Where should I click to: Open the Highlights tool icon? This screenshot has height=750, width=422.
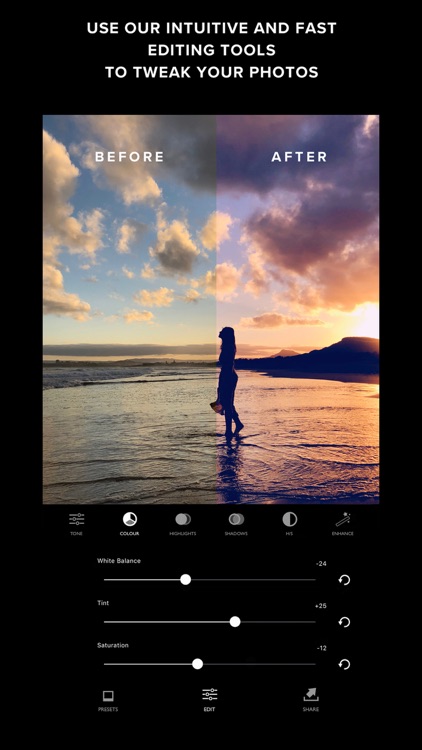183,519
